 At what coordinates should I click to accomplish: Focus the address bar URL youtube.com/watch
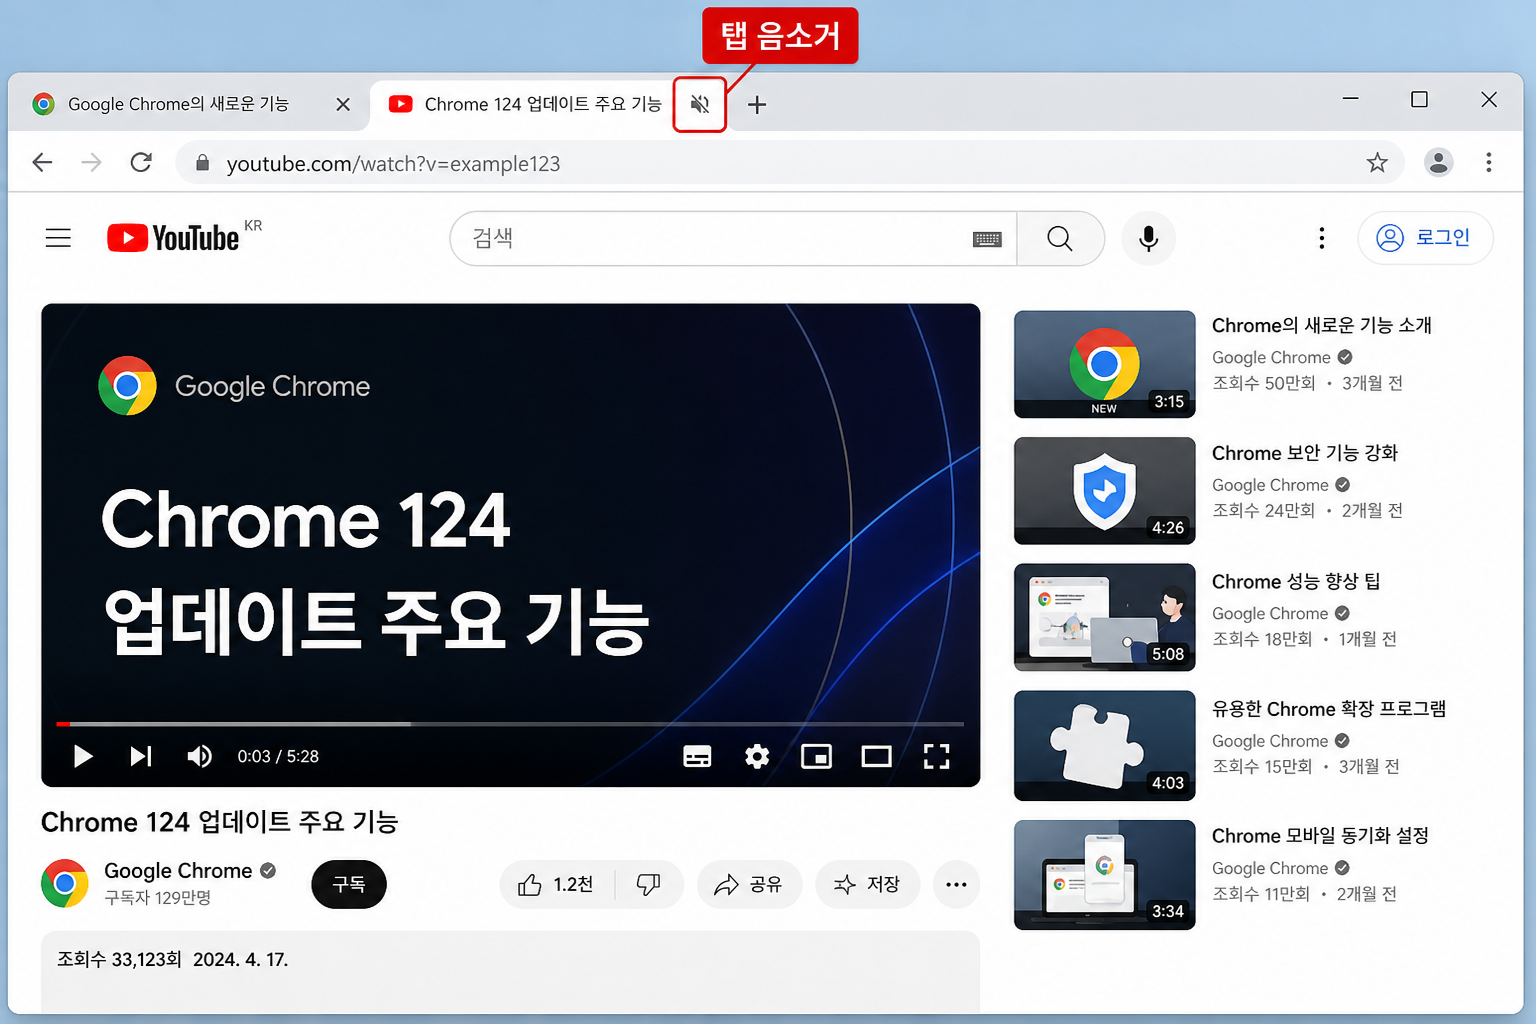pyautogui.click(x=393, y=163)
